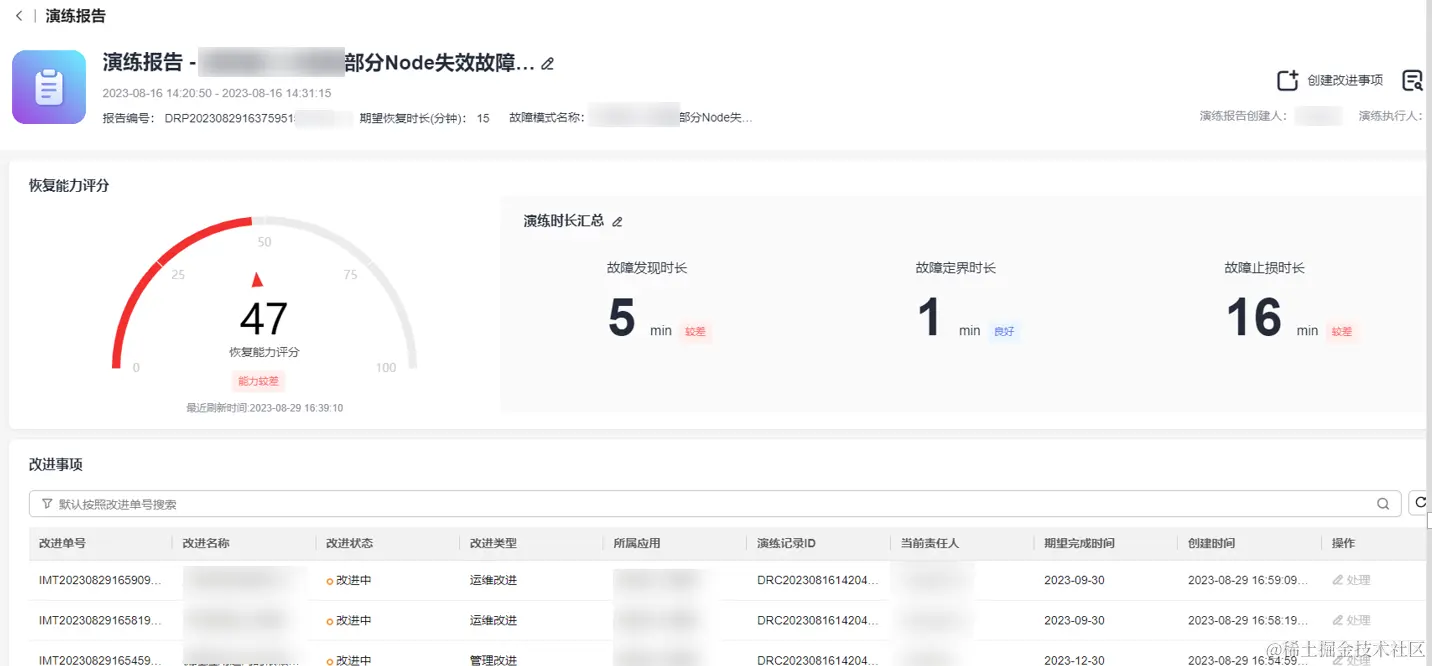Click the 当前责任人 column header
Screen dimensions: 1432x666
930,543
